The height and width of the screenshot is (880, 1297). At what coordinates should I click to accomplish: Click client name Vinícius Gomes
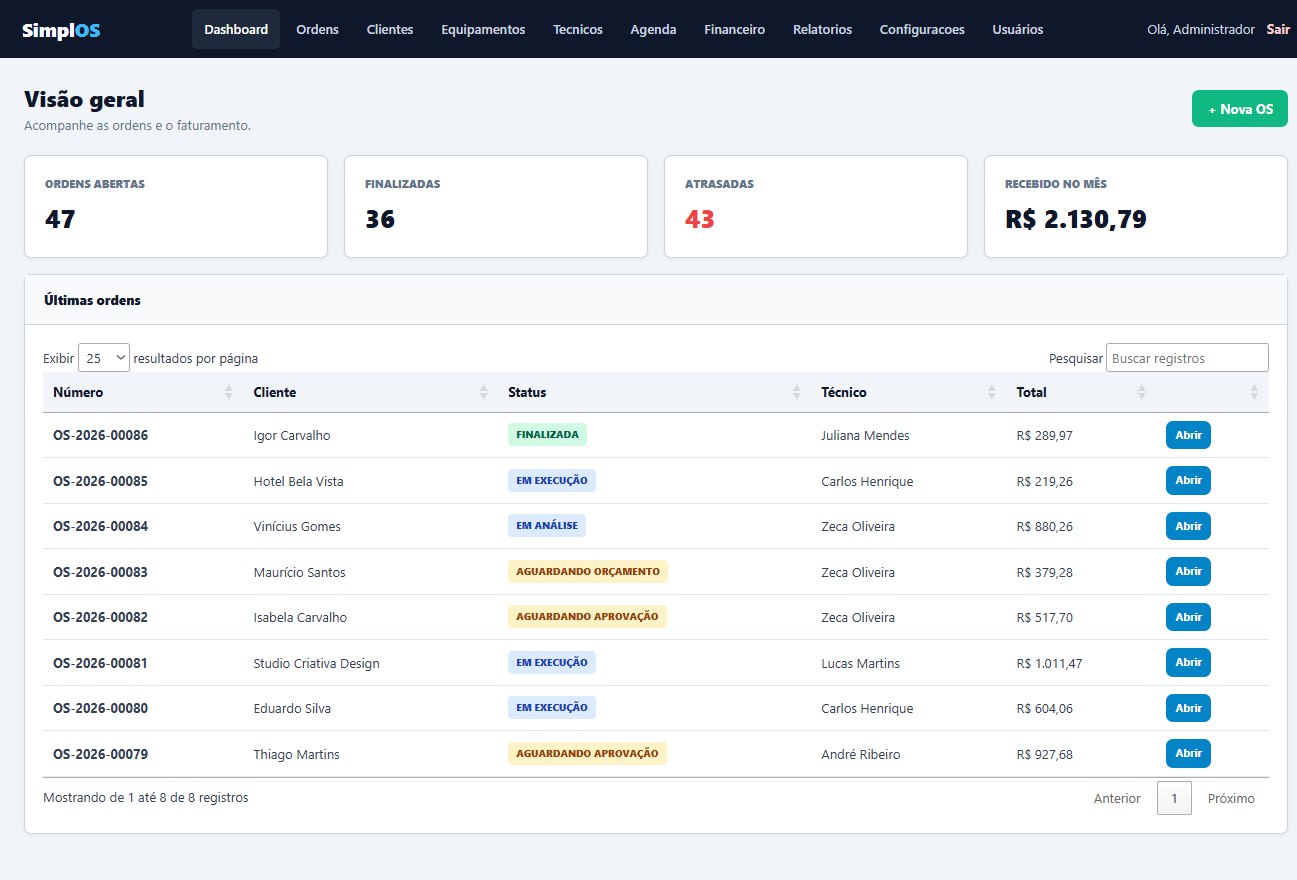point(297,526)
